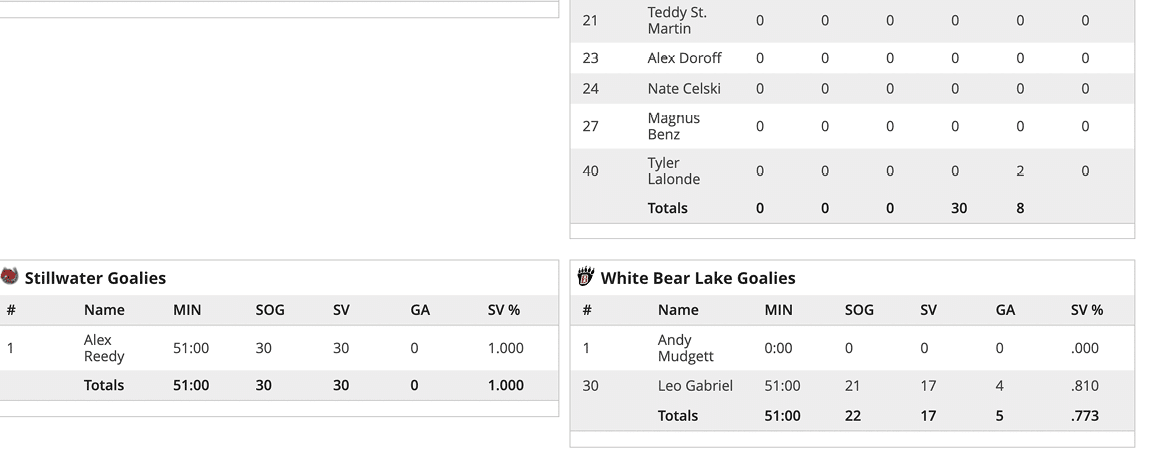This screenshot has width=1152, height=451.
Task: Select Tyler Lalonde player name
Action: [x=673, y=171]
